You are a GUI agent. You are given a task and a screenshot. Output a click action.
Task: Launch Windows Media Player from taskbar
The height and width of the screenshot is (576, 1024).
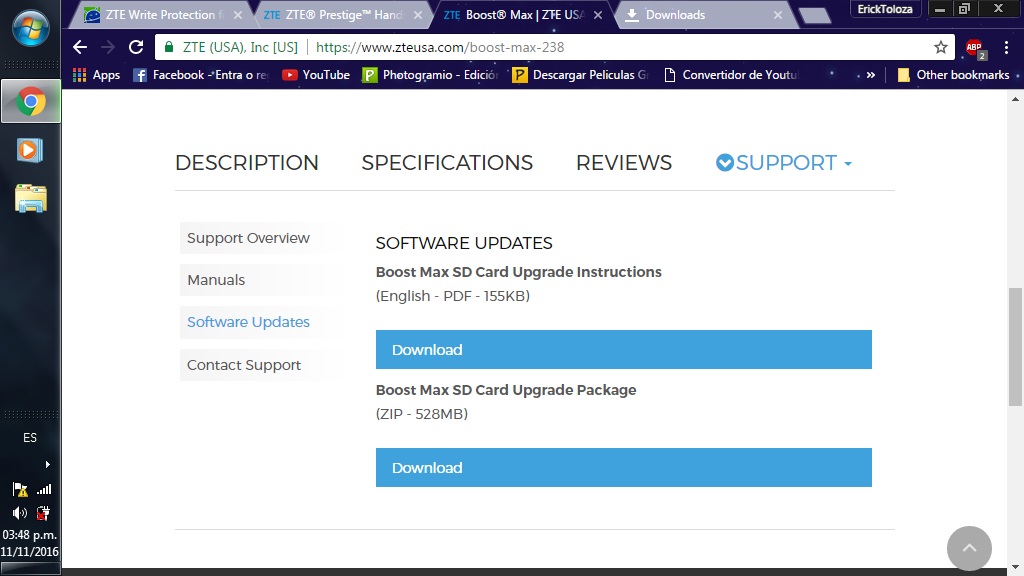pos(30,150)
